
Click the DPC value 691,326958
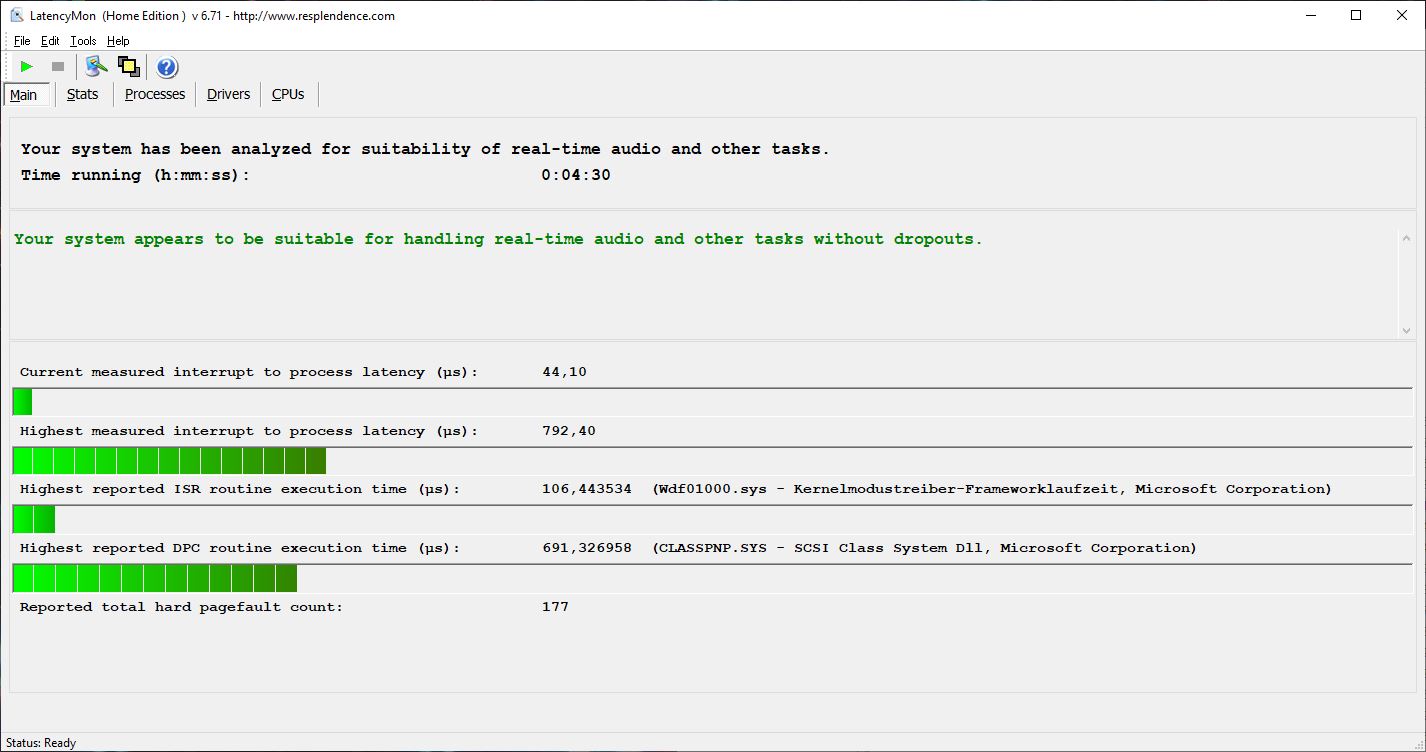point(586,548)
